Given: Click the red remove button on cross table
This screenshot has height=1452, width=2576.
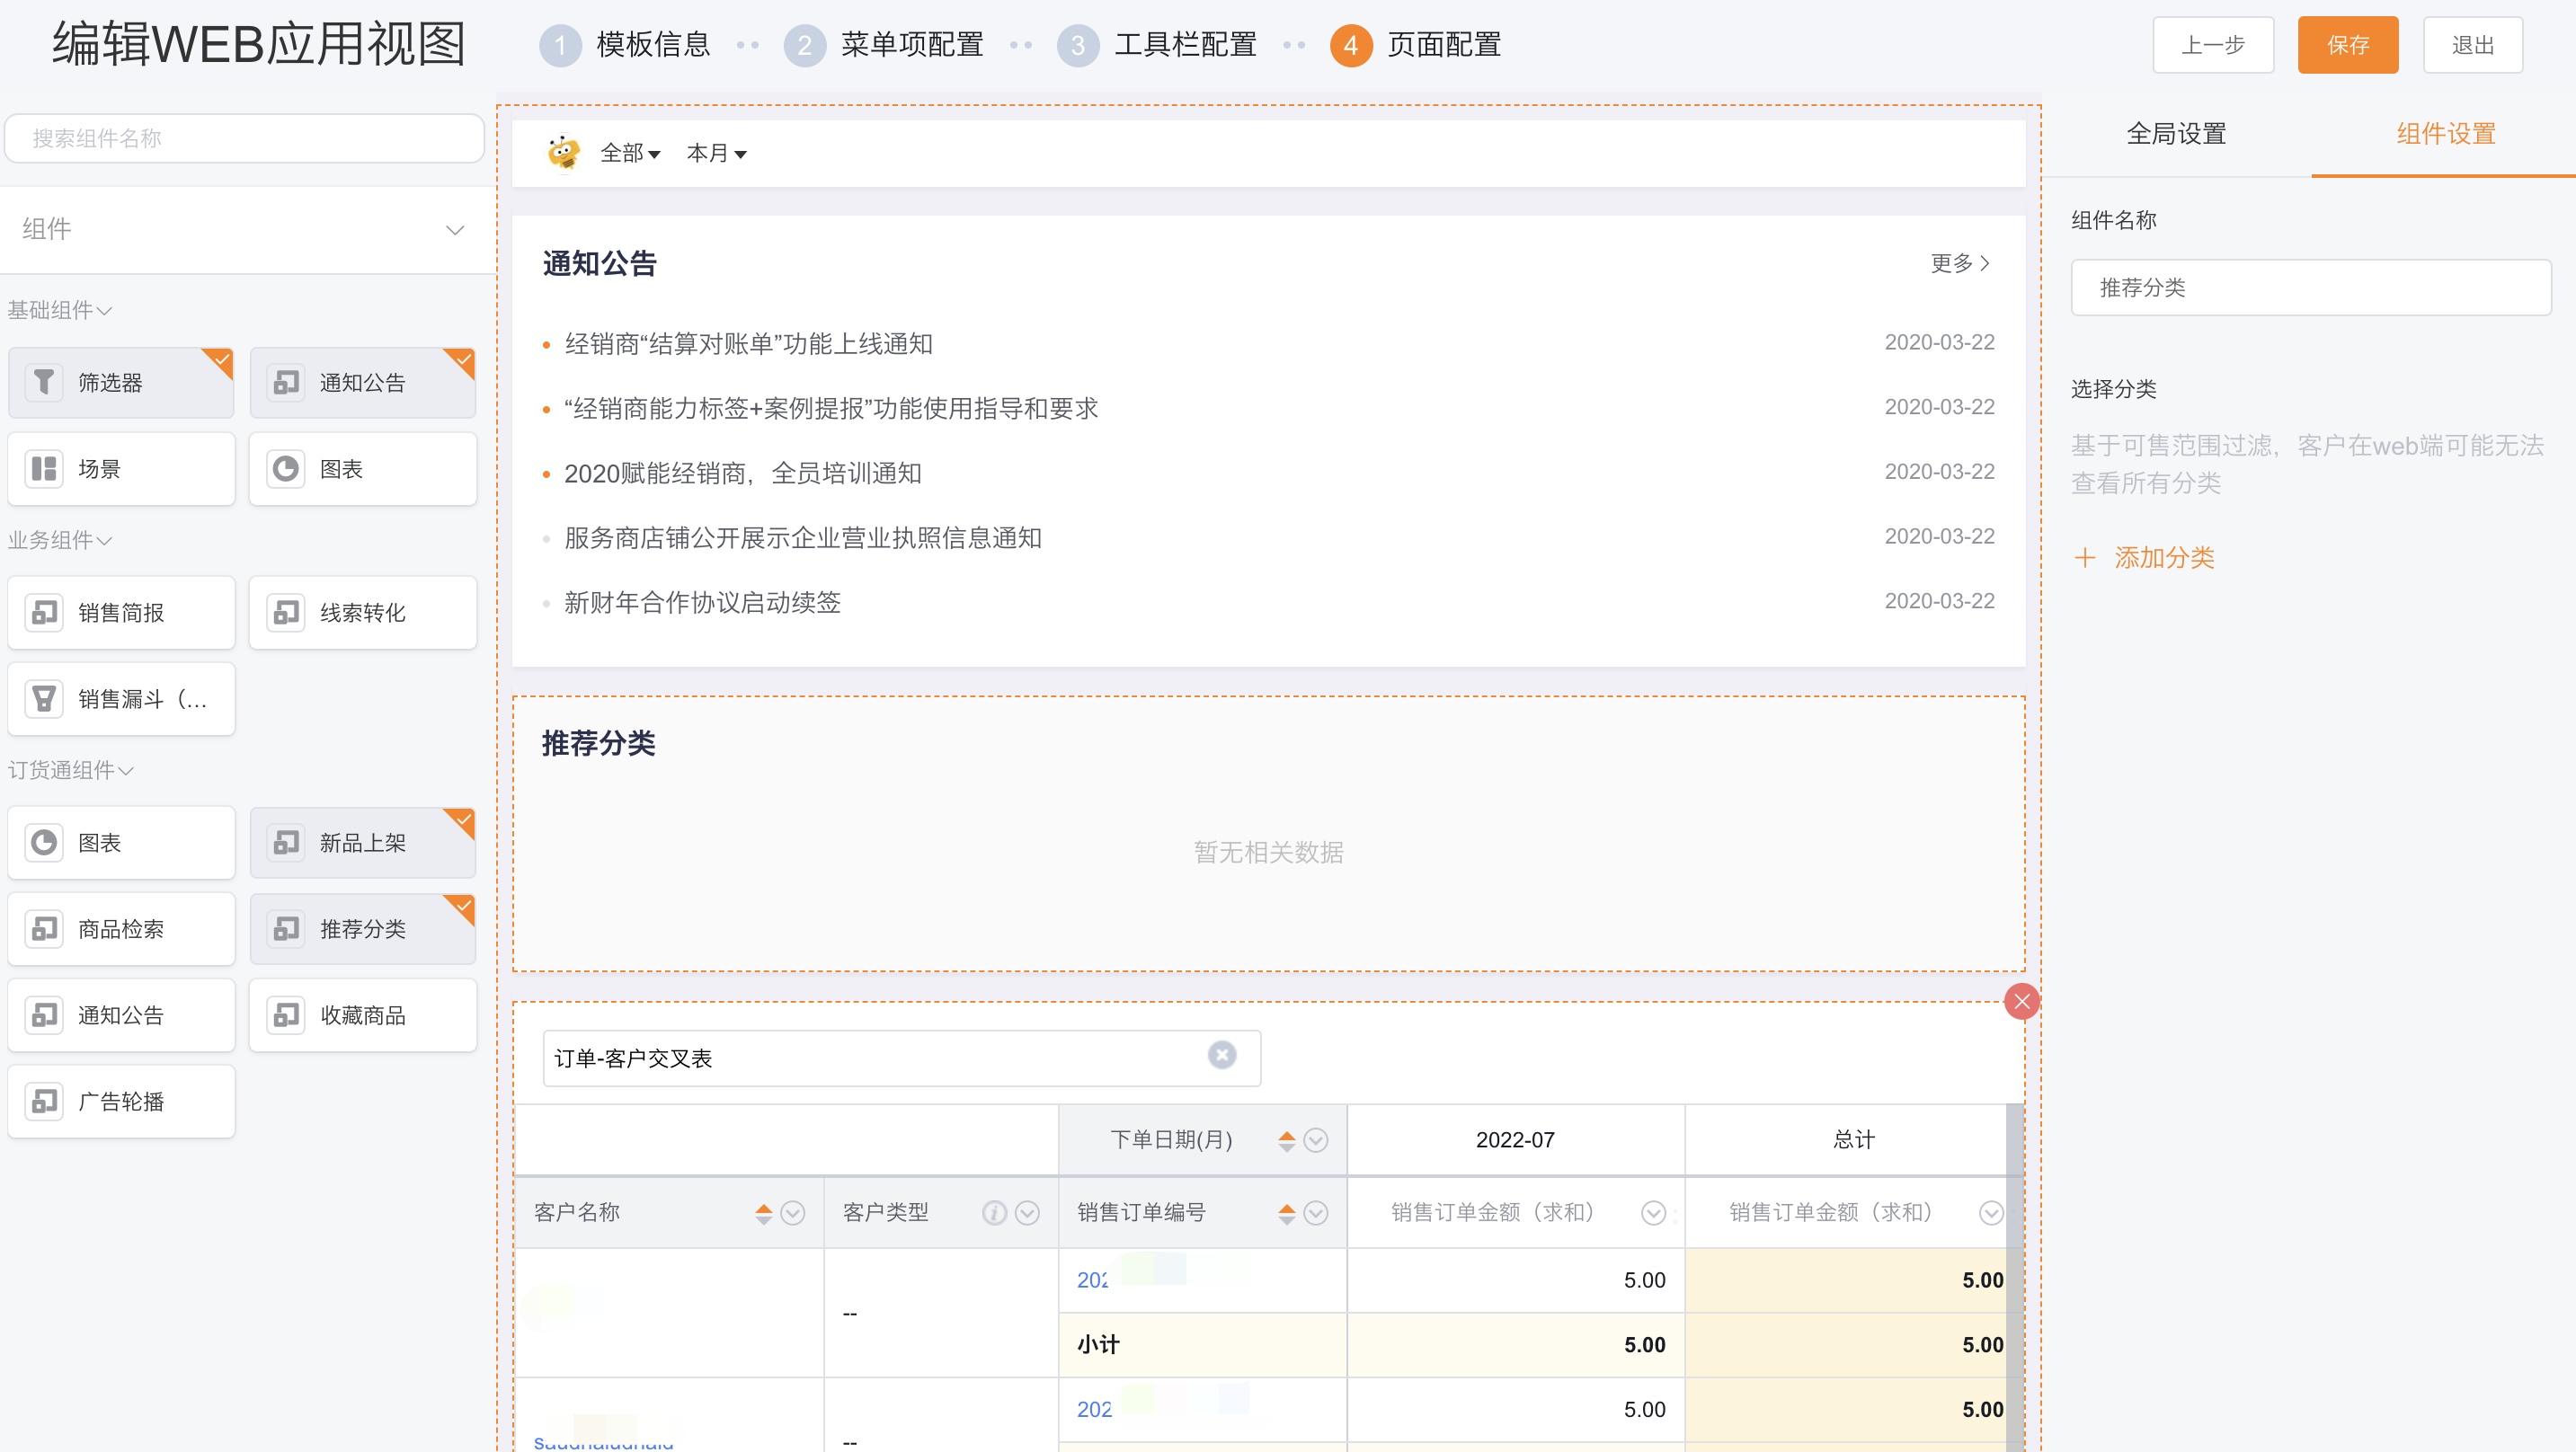Looking at the screenshot, I should pyautogui.click(x=2021, y=1001).
